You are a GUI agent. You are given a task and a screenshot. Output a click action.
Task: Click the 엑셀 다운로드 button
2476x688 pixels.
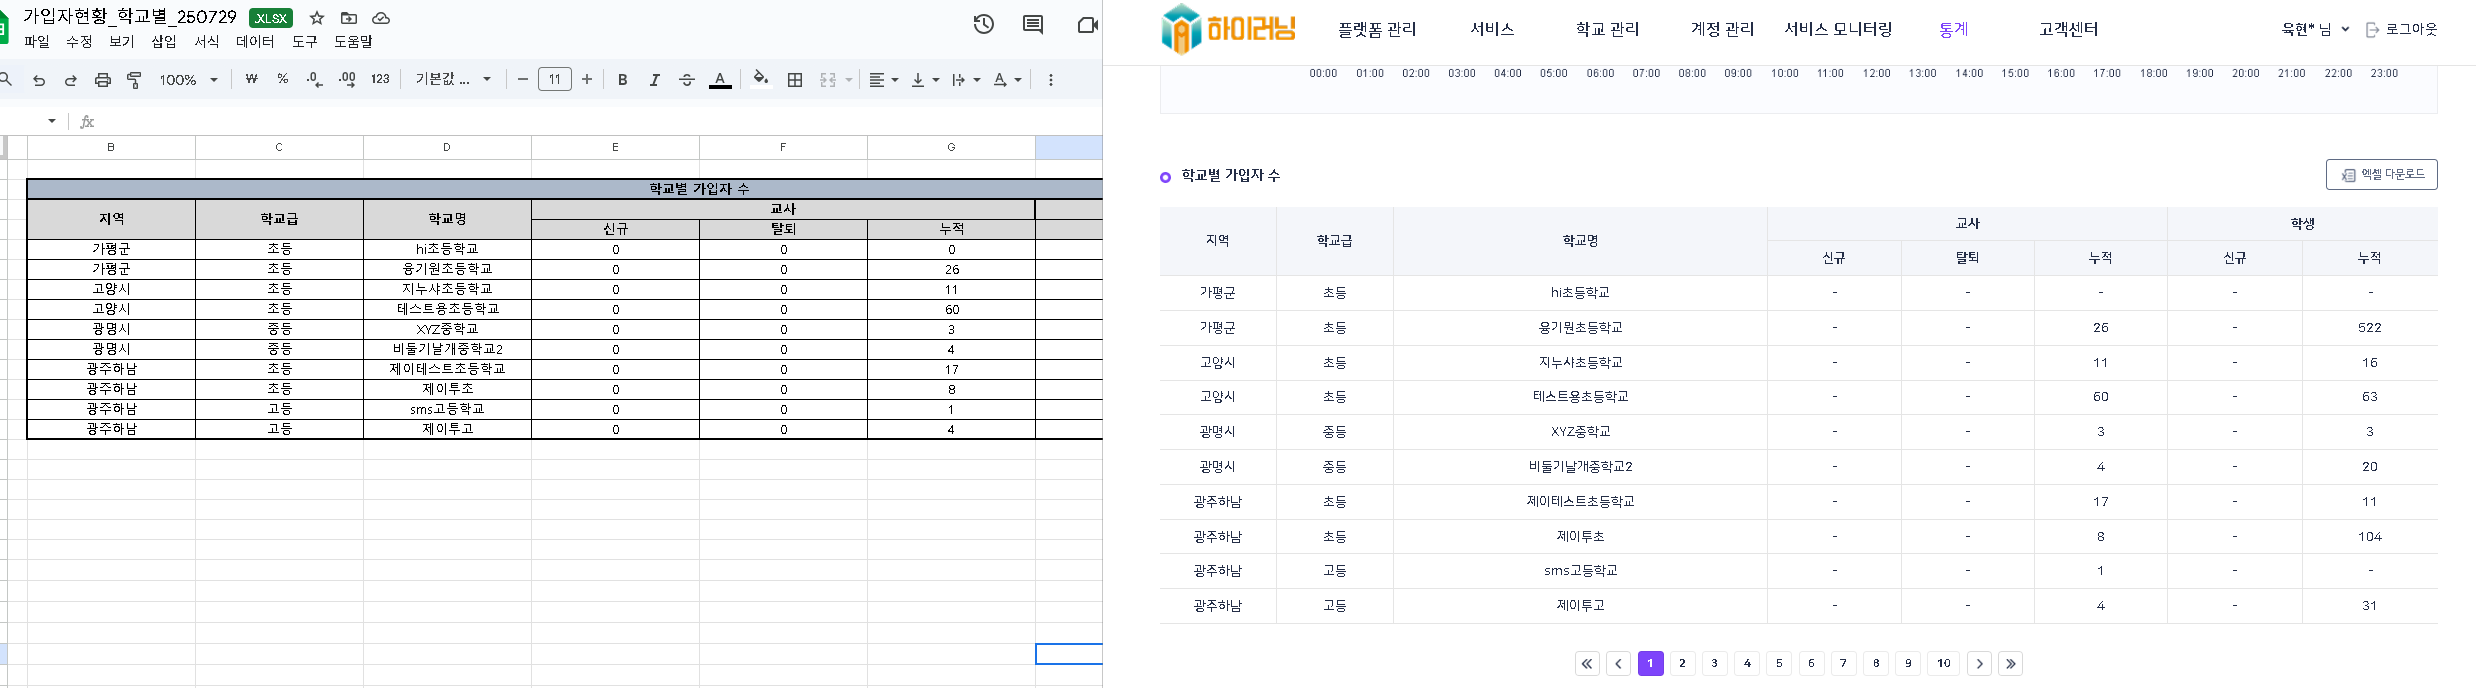(x=2381, y=174)
